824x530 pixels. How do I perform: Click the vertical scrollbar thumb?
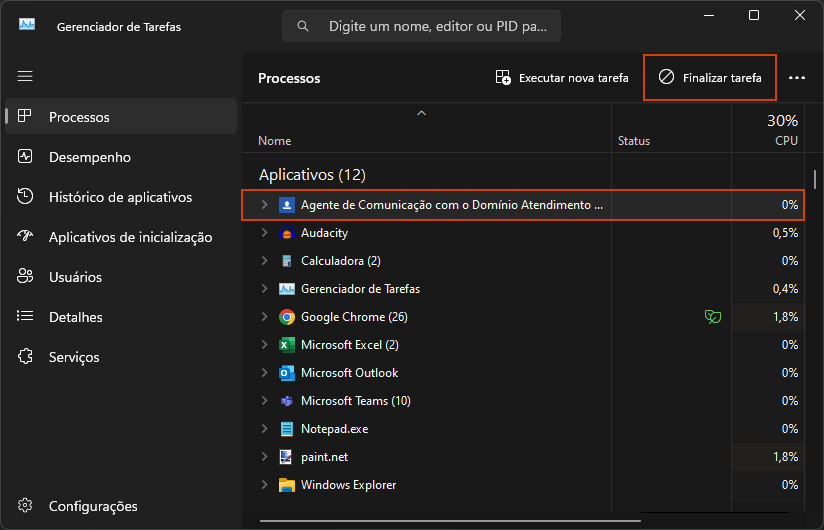point(815,179)
